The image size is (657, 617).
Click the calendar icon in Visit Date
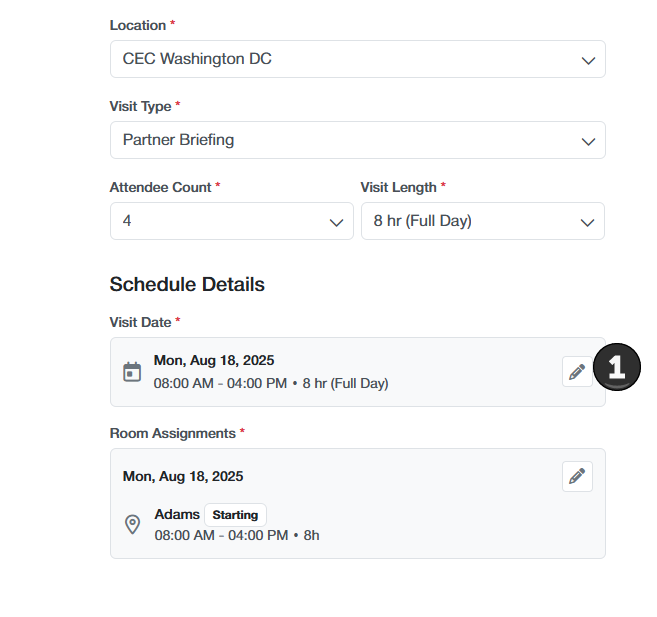coord(132,372)
